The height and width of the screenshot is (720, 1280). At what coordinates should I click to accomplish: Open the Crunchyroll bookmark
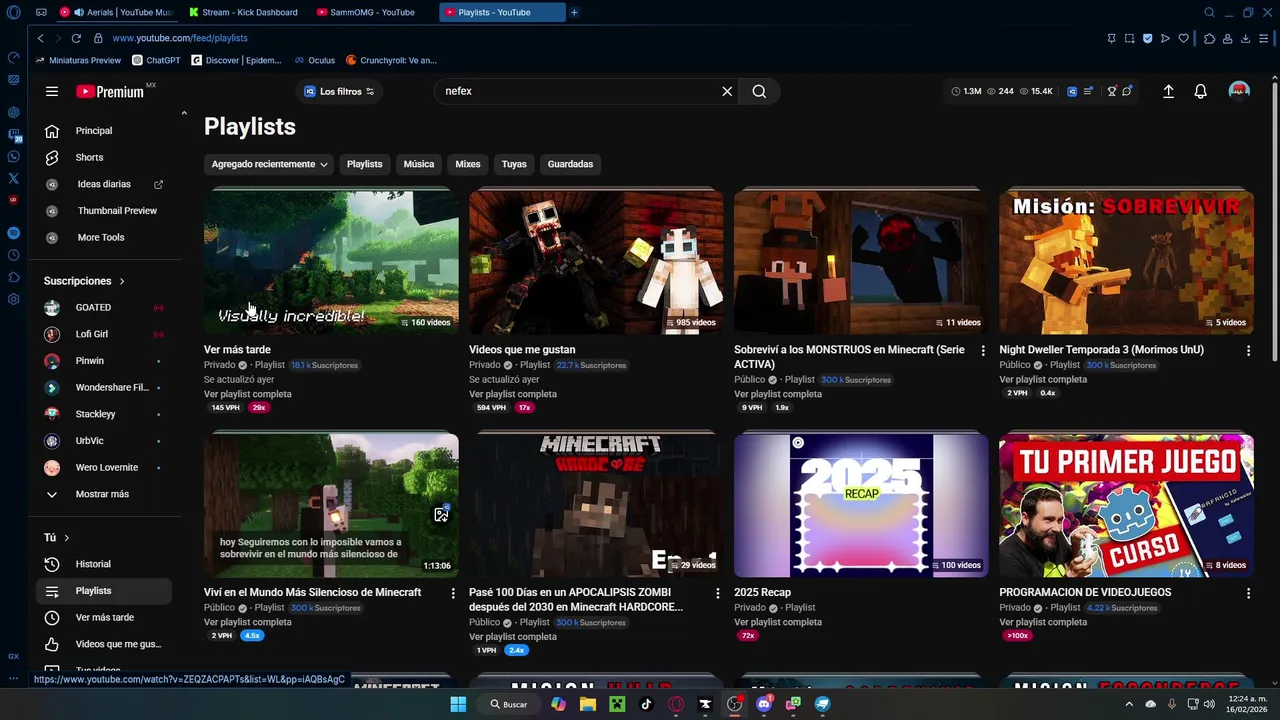(391, 60)
